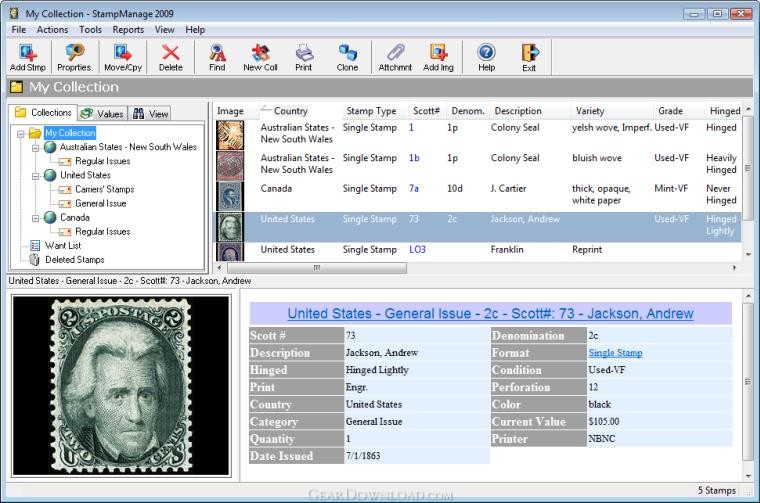760x503 pixels.
Task: Click the red Delete toolbar icon
Action: tap(171, 57)
